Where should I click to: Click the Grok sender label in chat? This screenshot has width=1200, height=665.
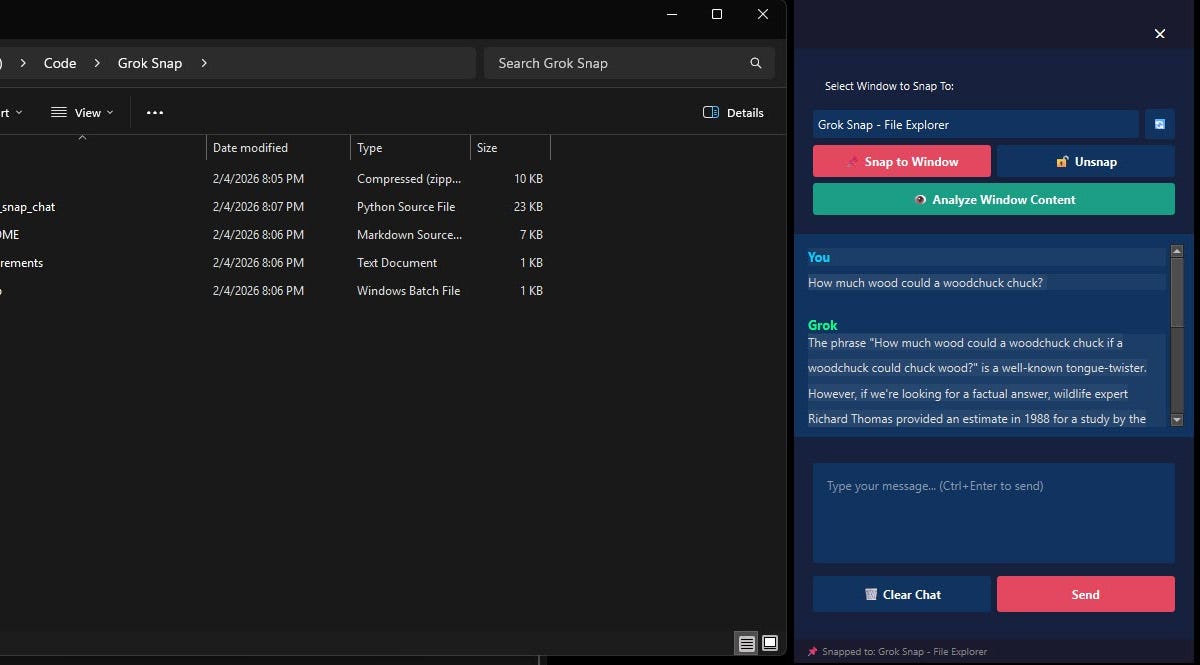(x=823, y=325)
